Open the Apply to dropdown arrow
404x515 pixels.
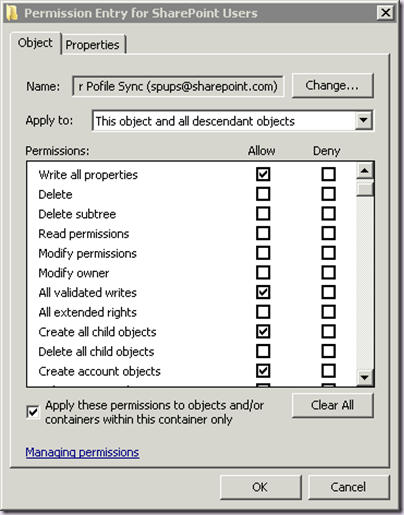pyautogui.click(x=363, y=120)
